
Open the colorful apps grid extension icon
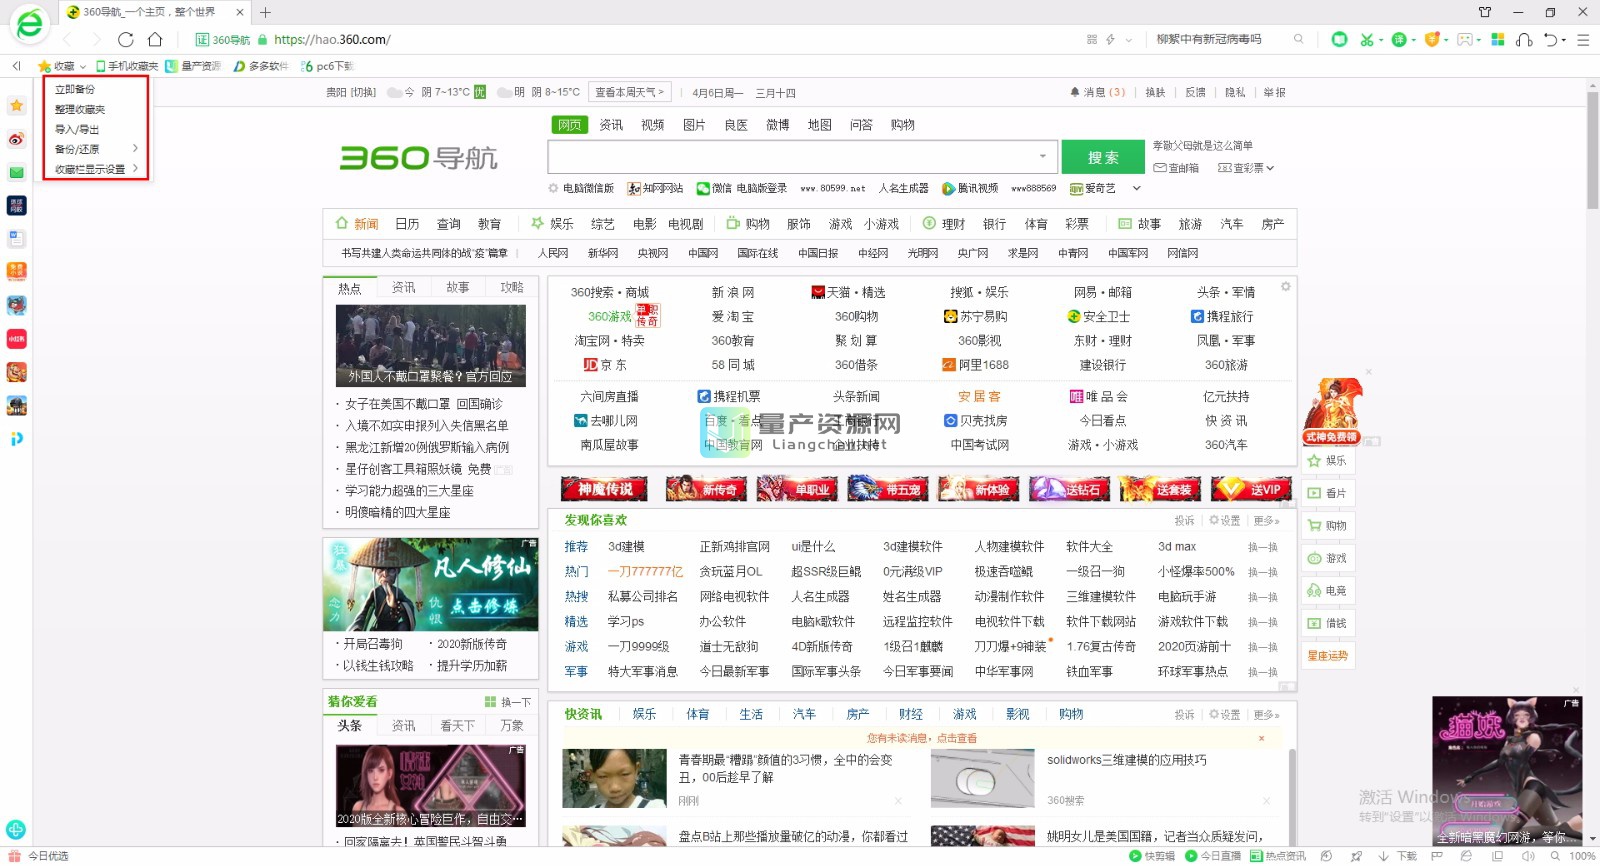(x=1498, y=40)
